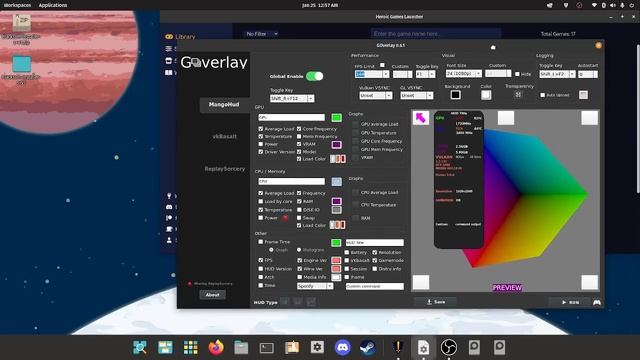Click the Run button
The image size is (640, 360).
coord(570,302)
